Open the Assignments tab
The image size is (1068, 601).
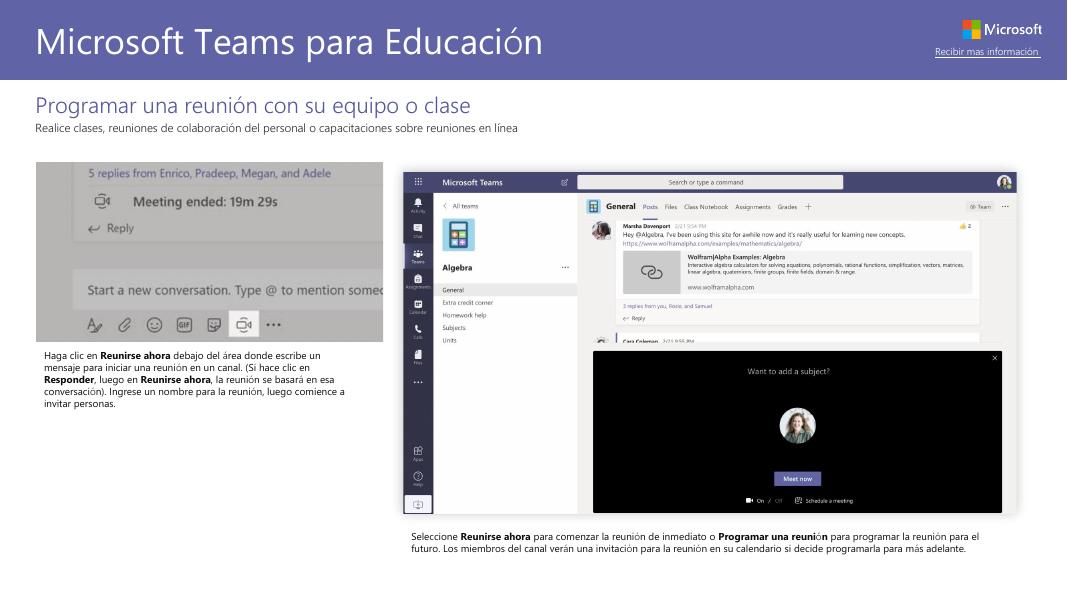point(753,207)
